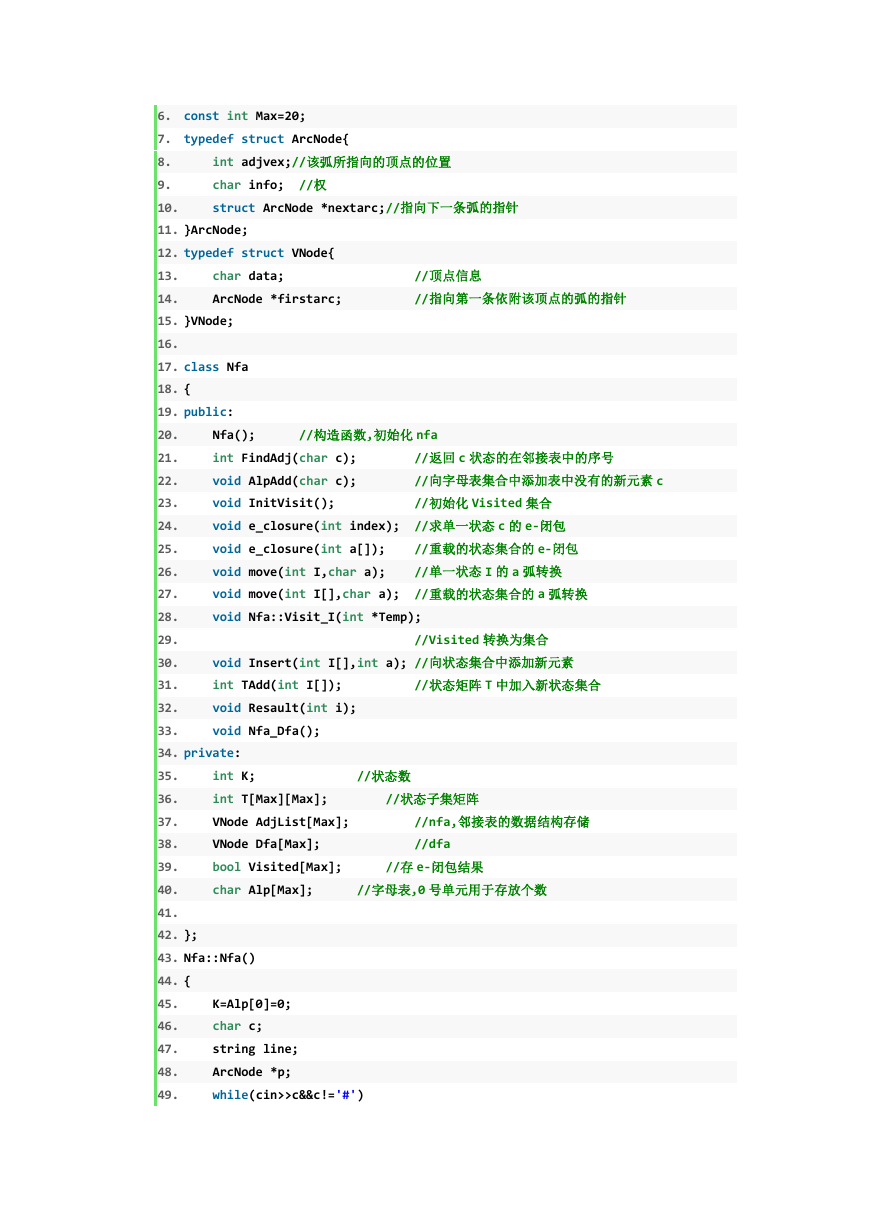Viewport: 869px width, 1228px height.
Task: Click comment '//构造函数,初始化nfa'
Action: 368,435
